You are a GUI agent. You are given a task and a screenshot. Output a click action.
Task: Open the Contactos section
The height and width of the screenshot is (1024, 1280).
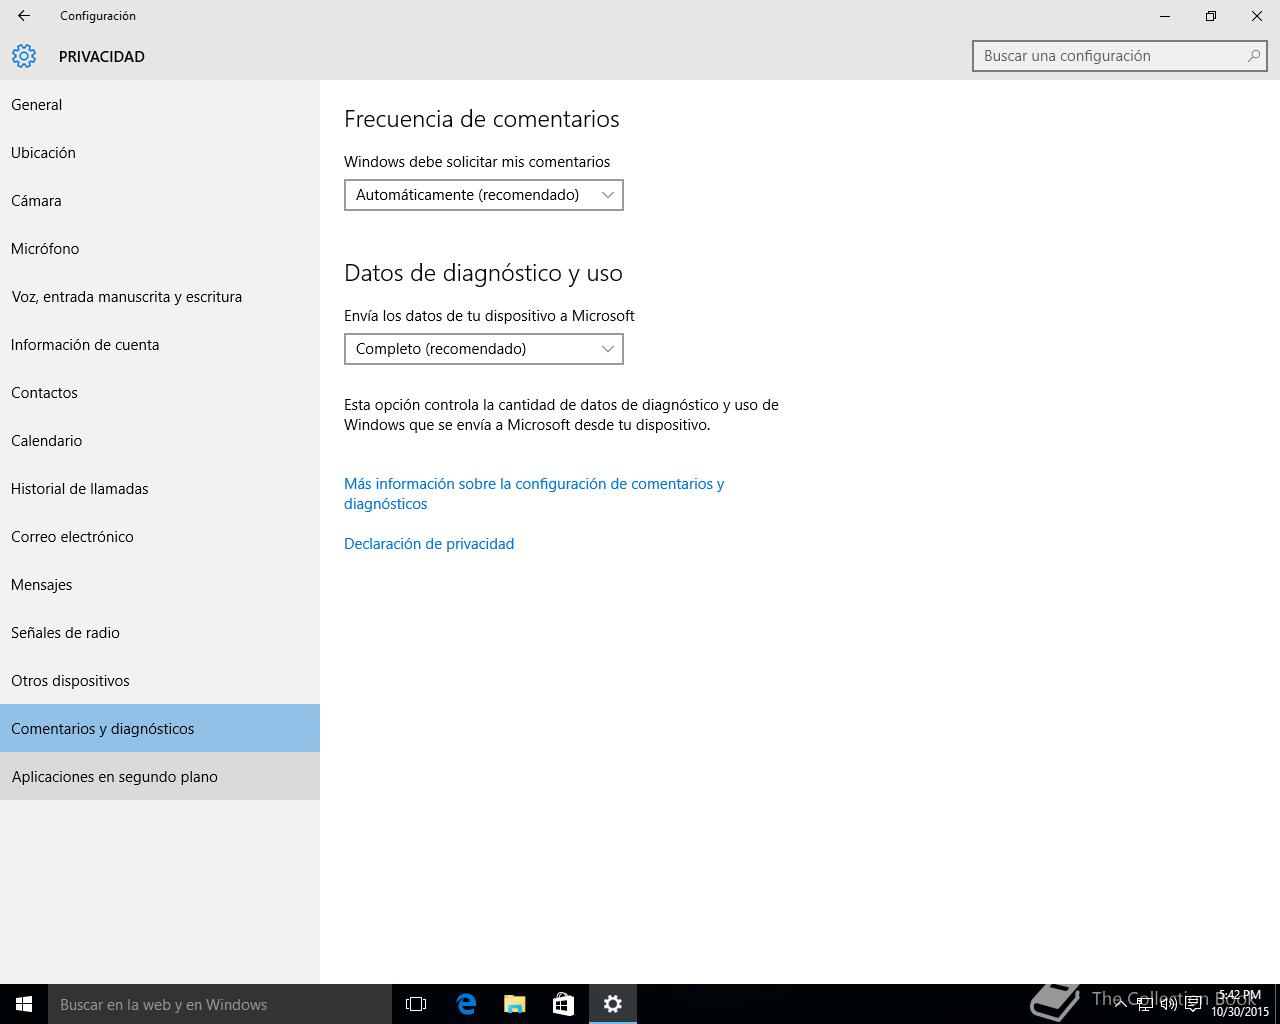(160, 393)
